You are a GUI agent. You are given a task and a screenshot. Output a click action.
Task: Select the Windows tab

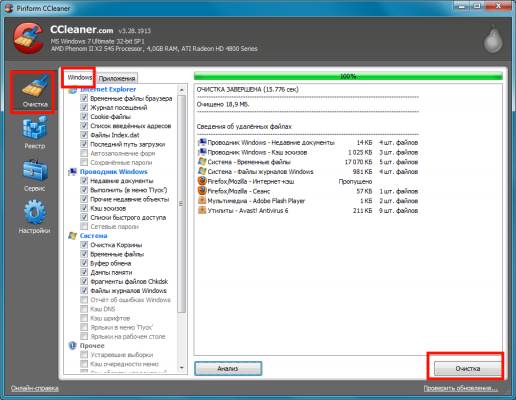pos(79,77)
